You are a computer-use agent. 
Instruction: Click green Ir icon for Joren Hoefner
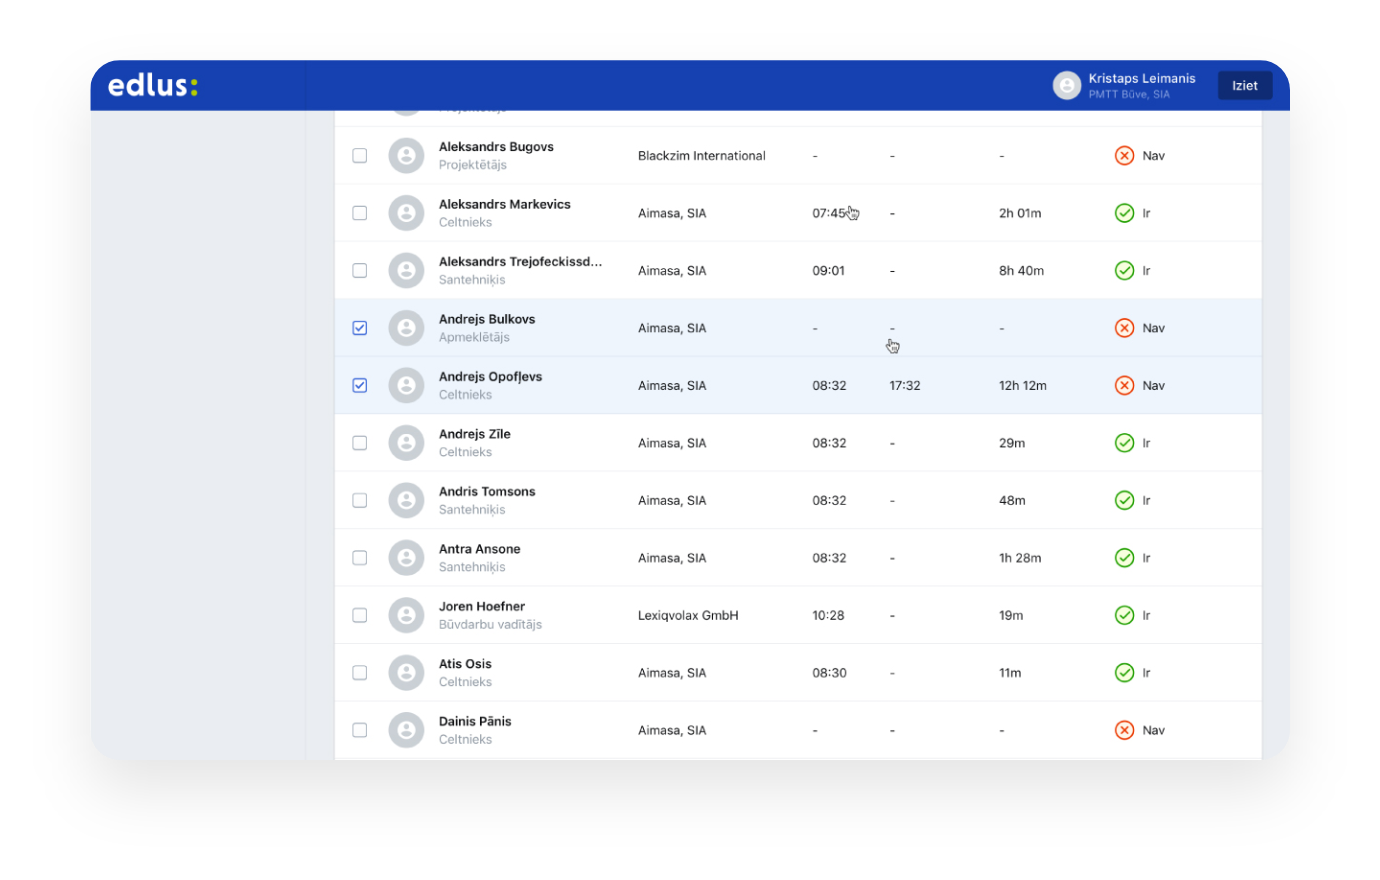pyautogui.click(x=1124, y=616)
